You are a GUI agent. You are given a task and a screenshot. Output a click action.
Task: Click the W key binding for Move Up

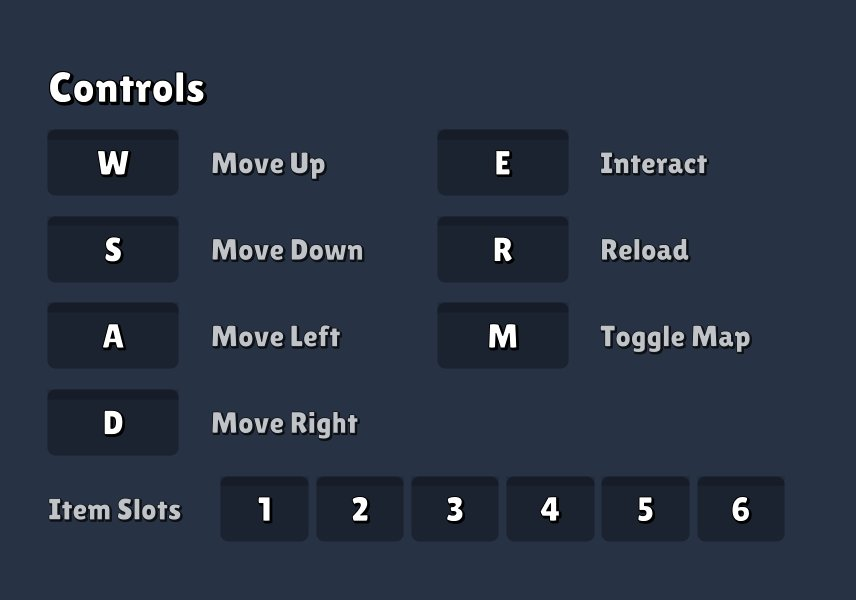pyautogui.click(x=113, y=162)
